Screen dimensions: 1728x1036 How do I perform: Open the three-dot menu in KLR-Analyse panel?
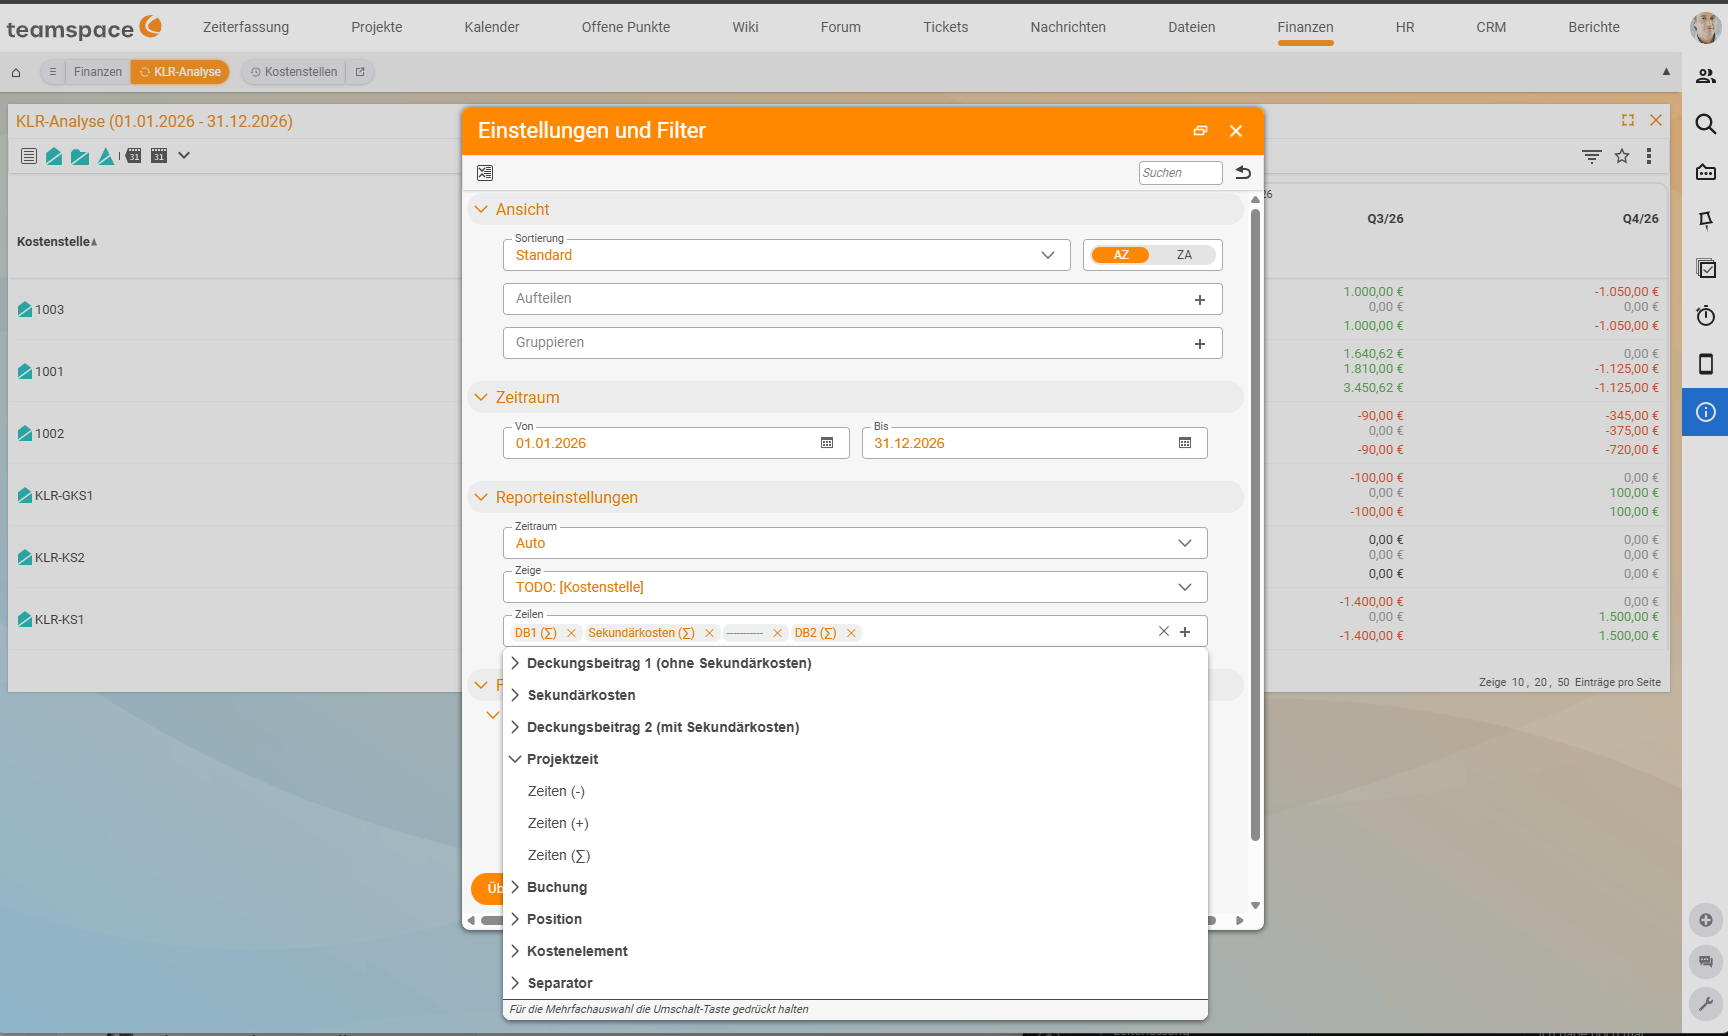(1649, 156)
